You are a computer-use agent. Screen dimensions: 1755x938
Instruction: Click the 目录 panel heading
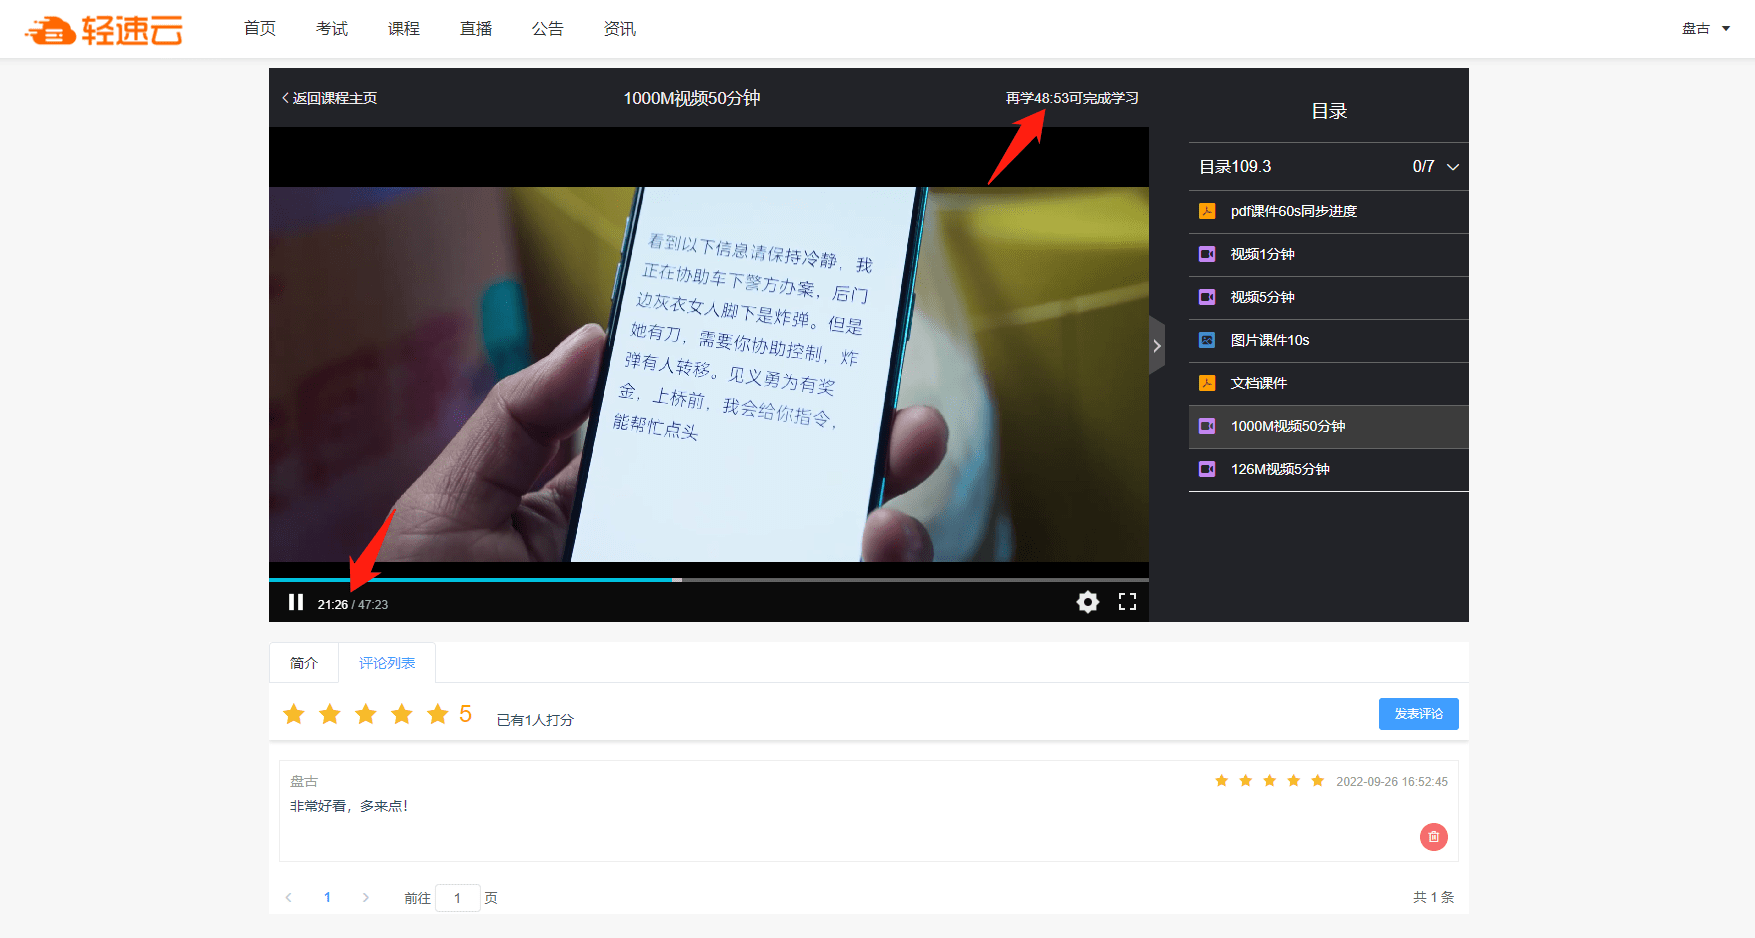pos(1329,111)
